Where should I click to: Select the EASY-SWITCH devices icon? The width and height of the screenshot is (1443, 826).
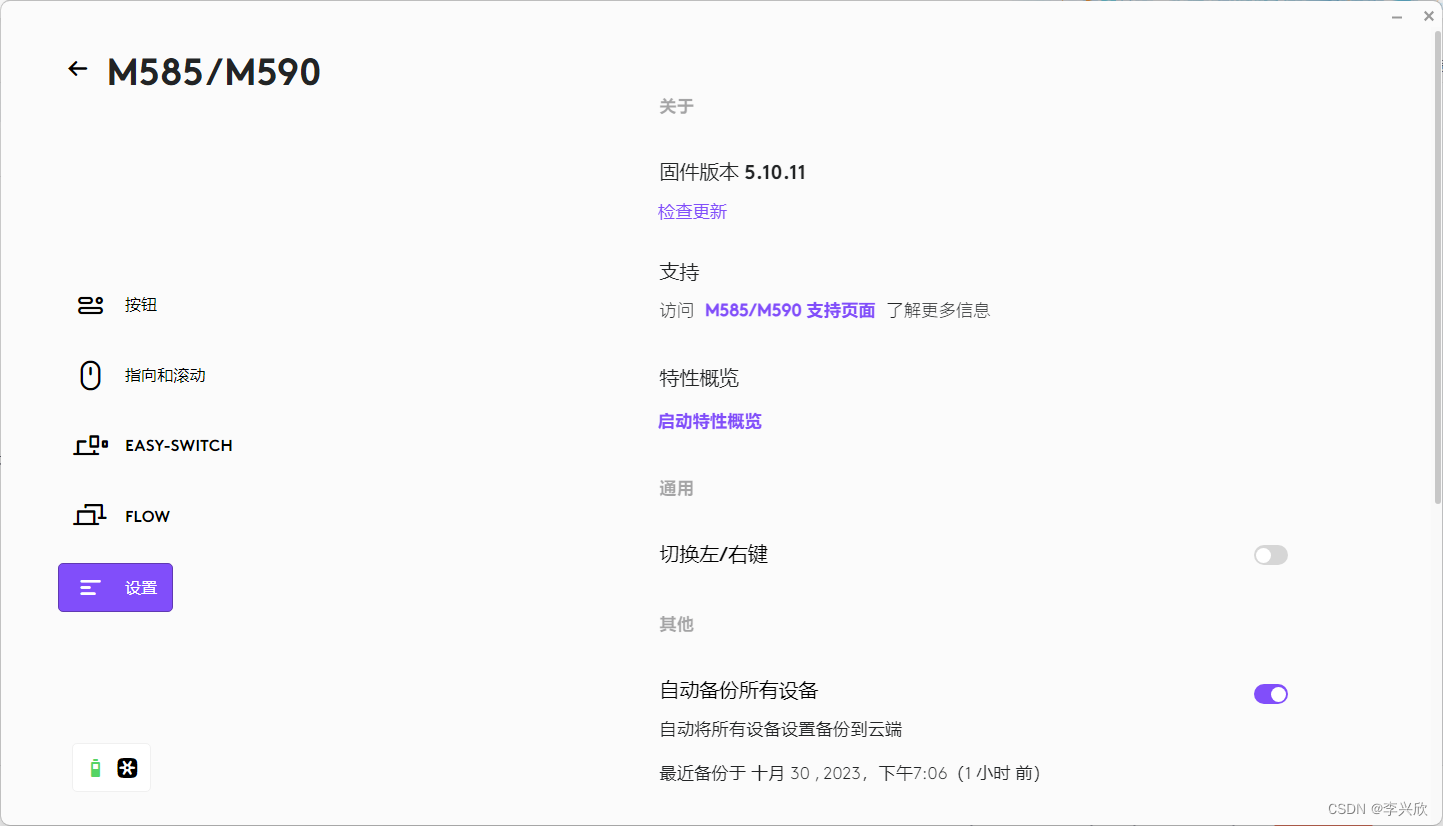[x=91, y=446]
